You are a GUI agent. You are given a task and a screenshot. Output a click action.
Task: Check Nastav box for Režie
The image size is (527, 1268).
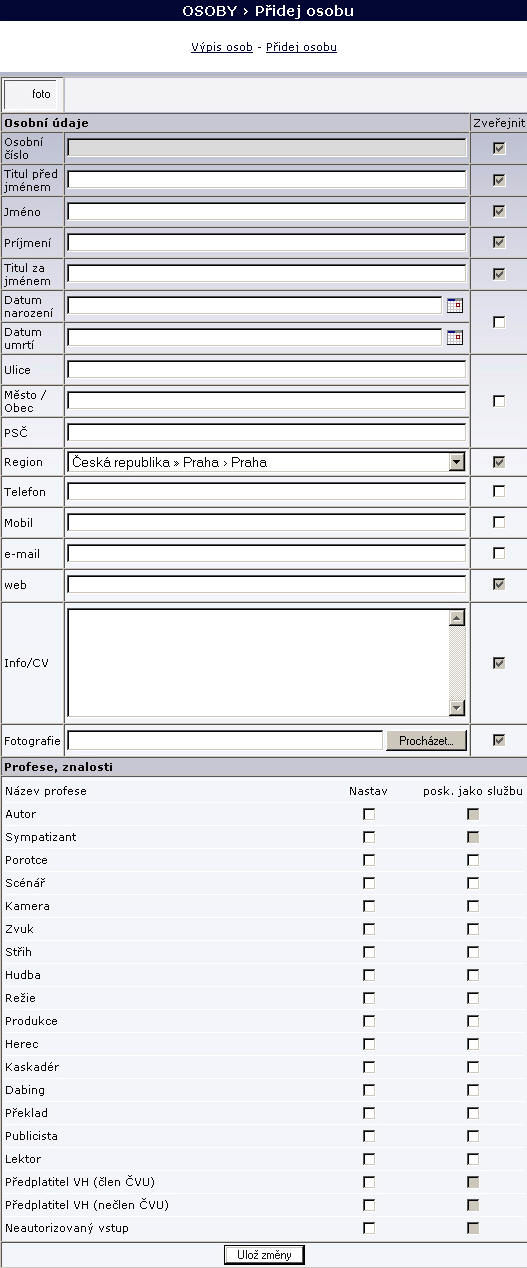coord(369,998)
